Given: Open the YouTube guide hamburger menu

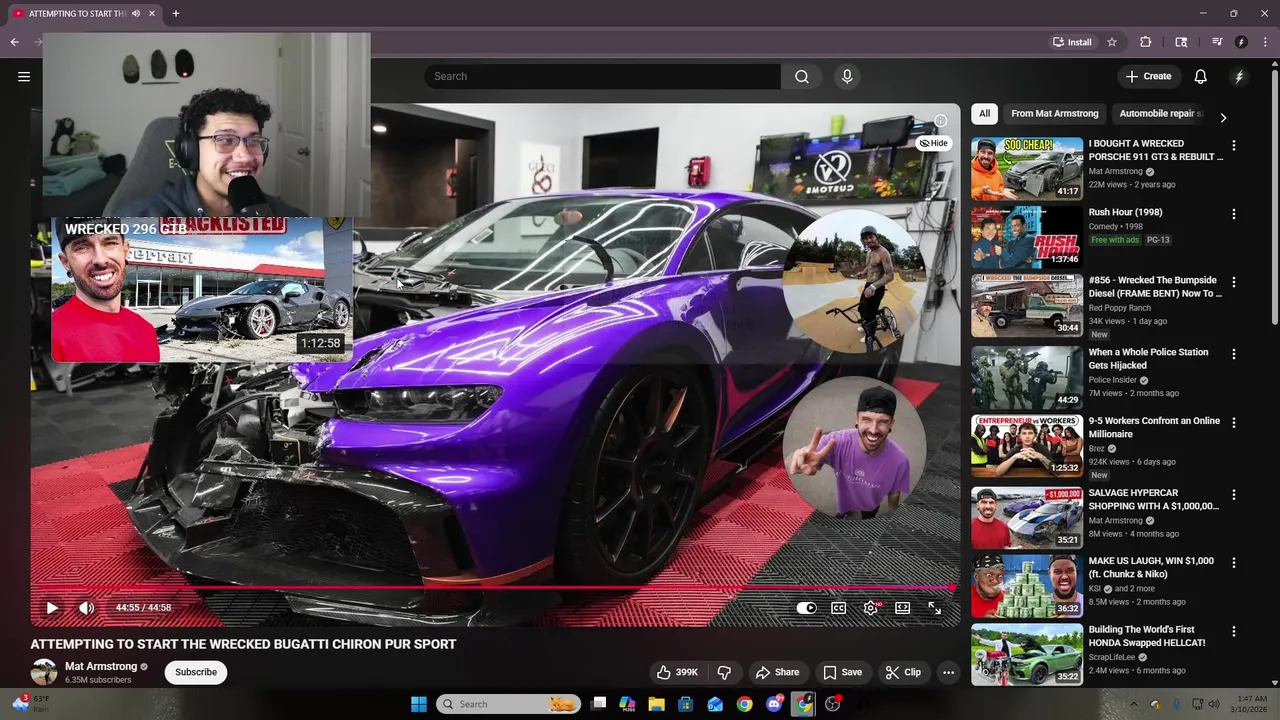Looking at the screenshot, I should coord(24,76).
